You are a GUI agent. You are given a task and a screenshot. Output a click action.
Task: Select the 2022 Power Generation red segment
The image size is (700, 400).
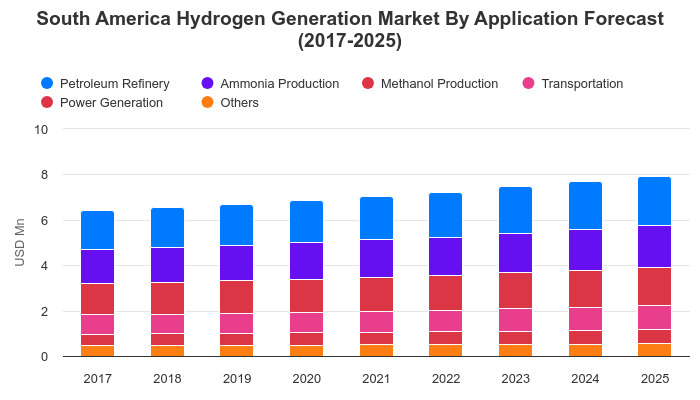coord(446,338)
